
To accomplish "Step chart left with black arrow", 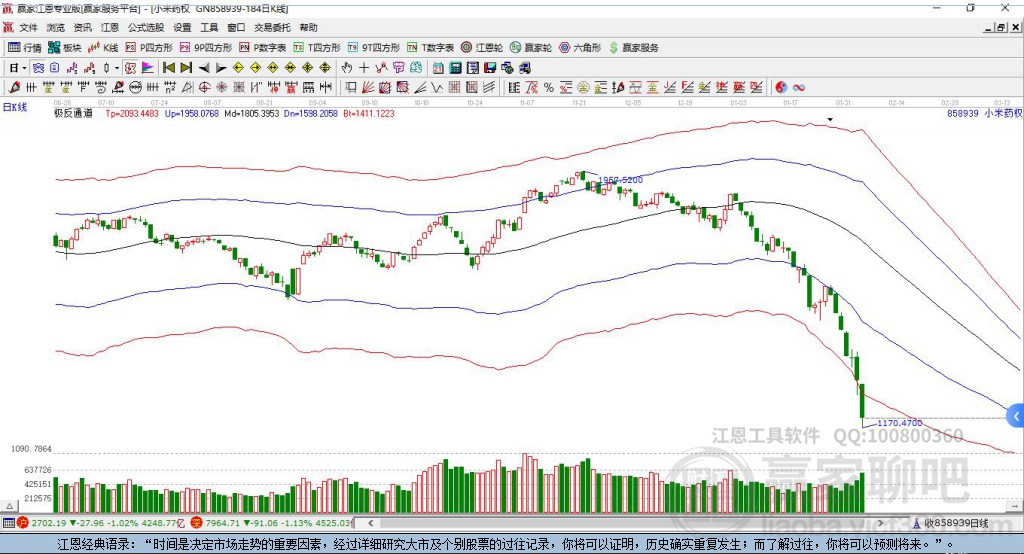I will pyautogui.click(x=204, y=68).
